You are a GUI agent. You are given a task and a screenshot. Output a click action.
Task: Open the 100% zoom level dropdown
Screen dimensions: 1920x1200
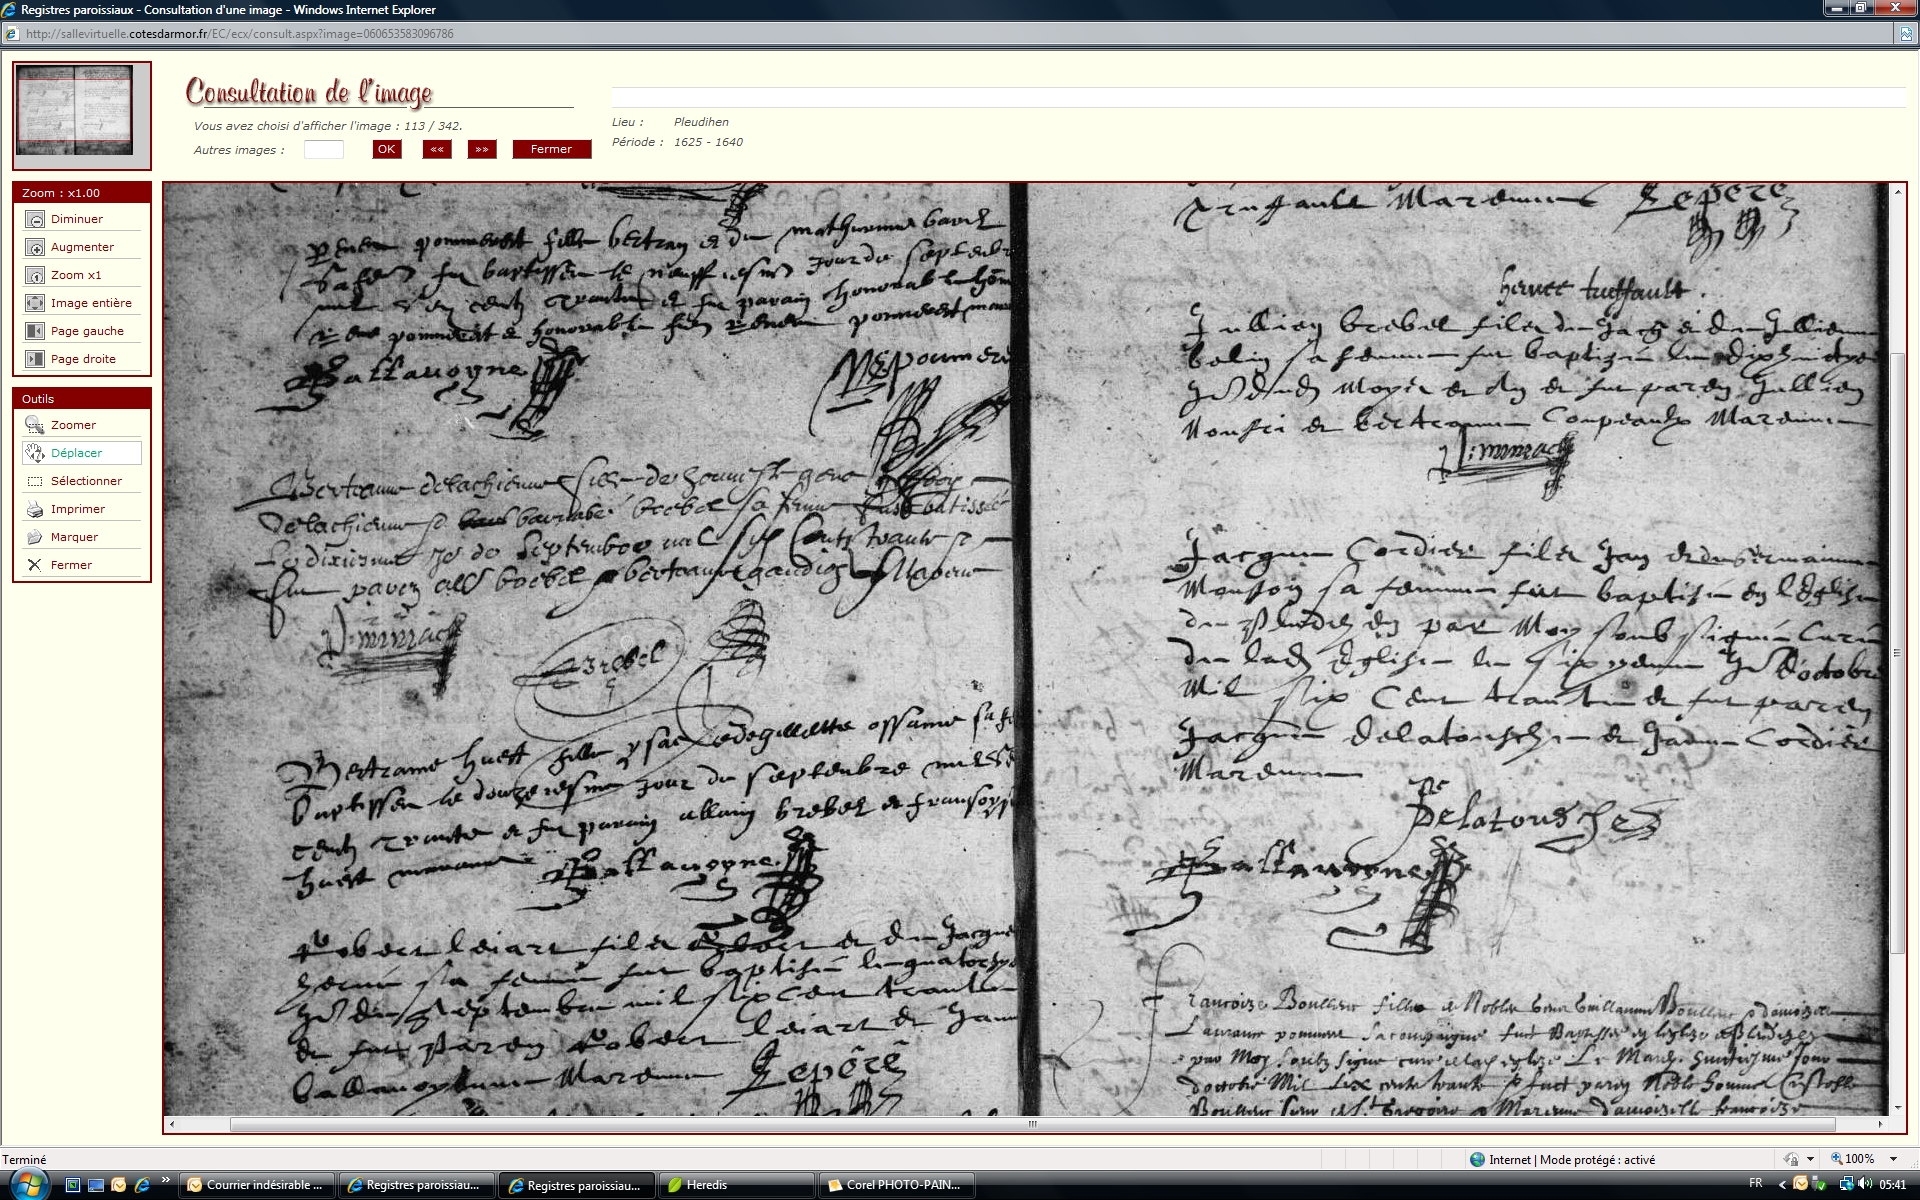tap(1893, 1160)
